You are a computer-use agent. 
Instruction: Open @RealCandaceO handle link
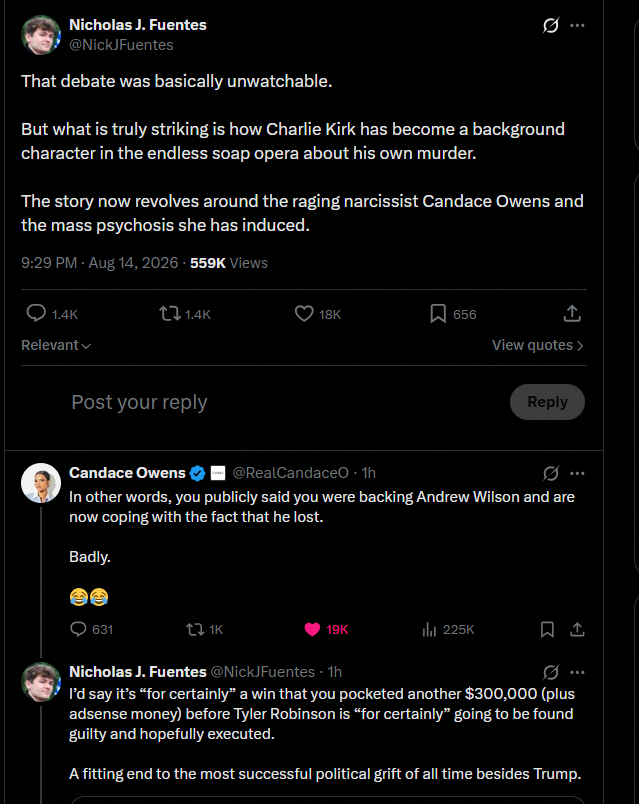coord(290,473)
